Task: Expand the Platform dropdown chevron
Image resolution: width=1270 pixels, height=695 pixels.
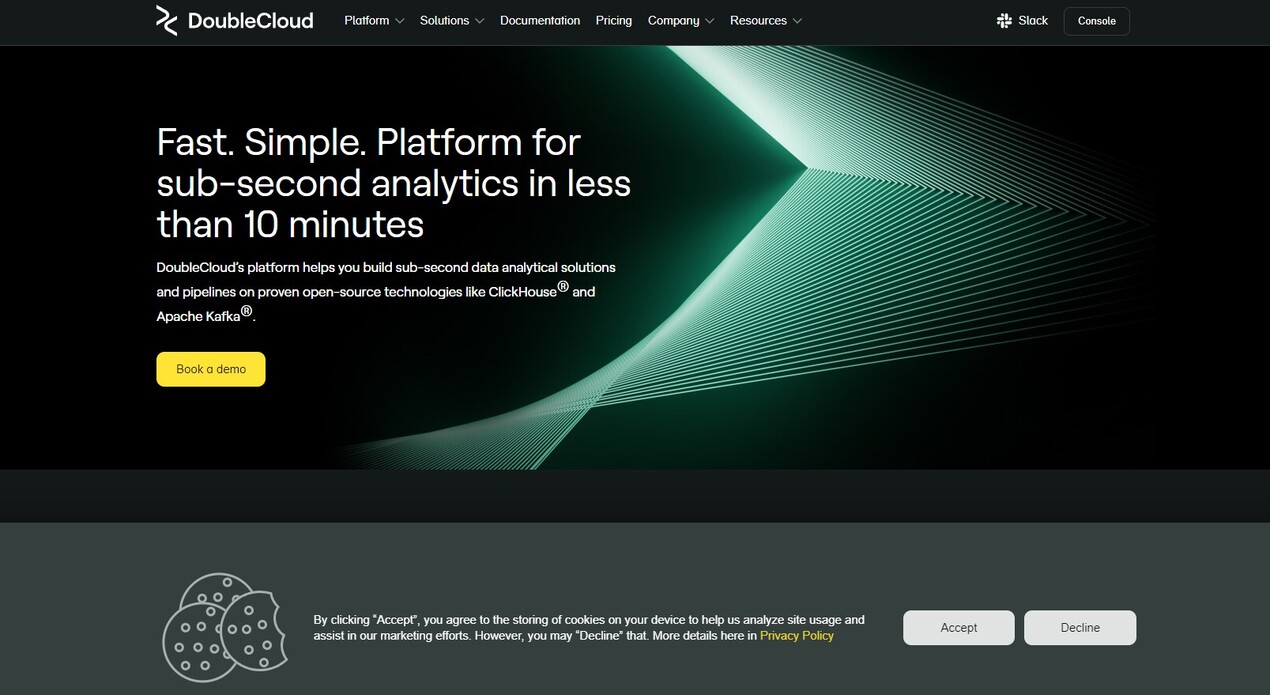Action: point(400,21)
